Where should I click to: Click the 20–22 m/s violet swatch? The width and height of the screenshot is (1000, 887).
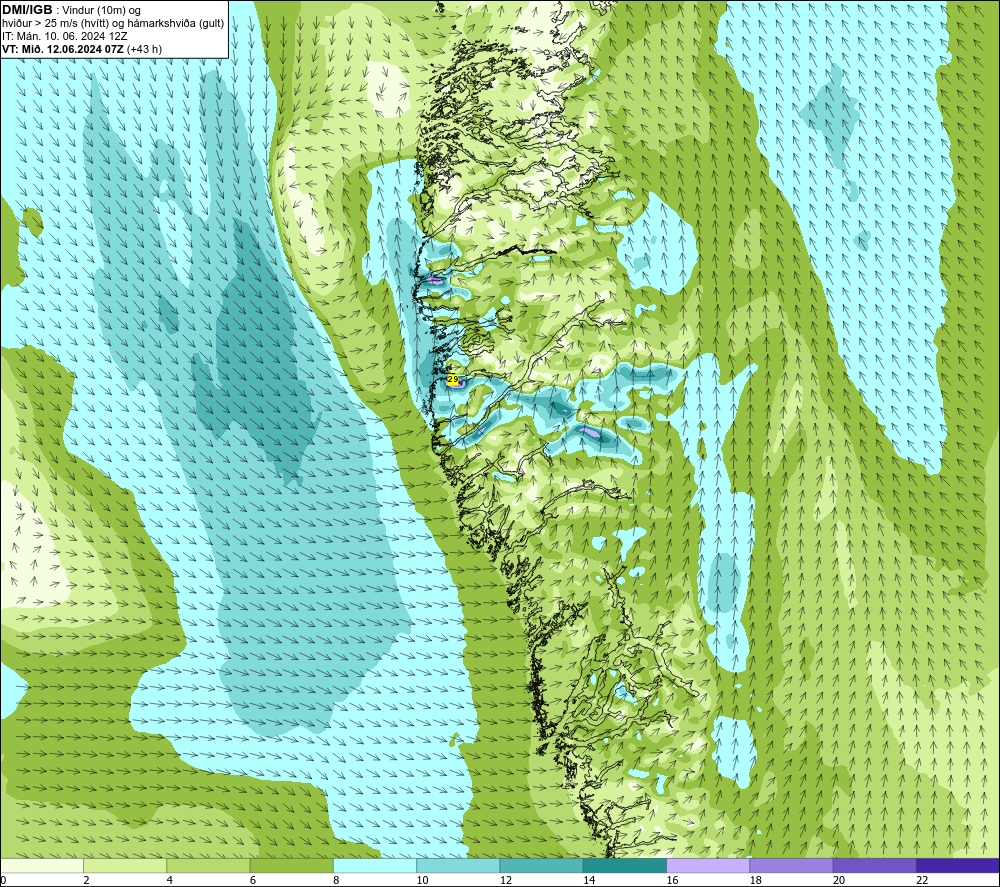tap(874, 865)
